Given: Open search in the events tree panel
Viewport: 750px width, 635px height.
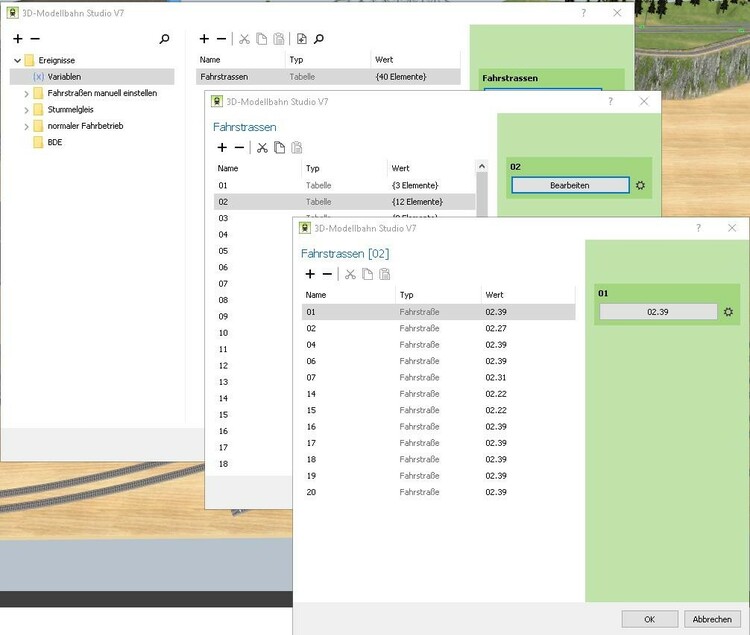Looking at the screenshot, I should coord(164,39).
